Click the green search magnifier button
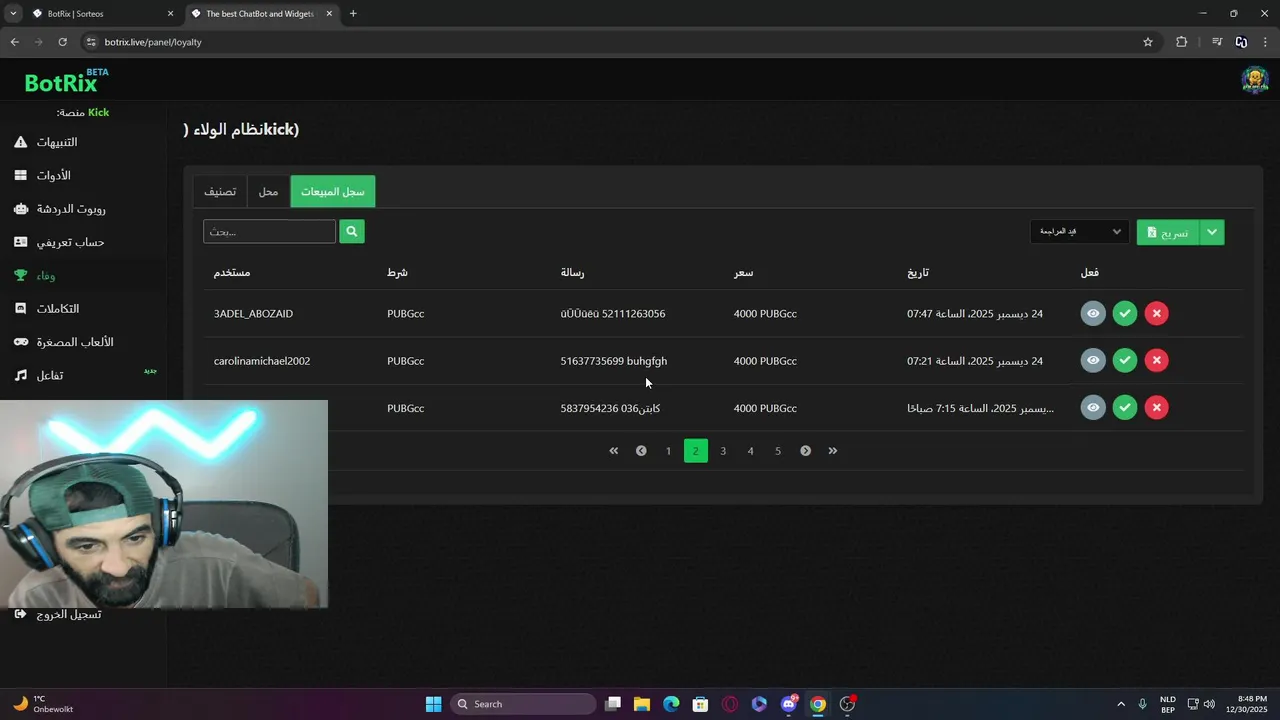Screen dimensions: 1280x720 [x=351, y=231]
